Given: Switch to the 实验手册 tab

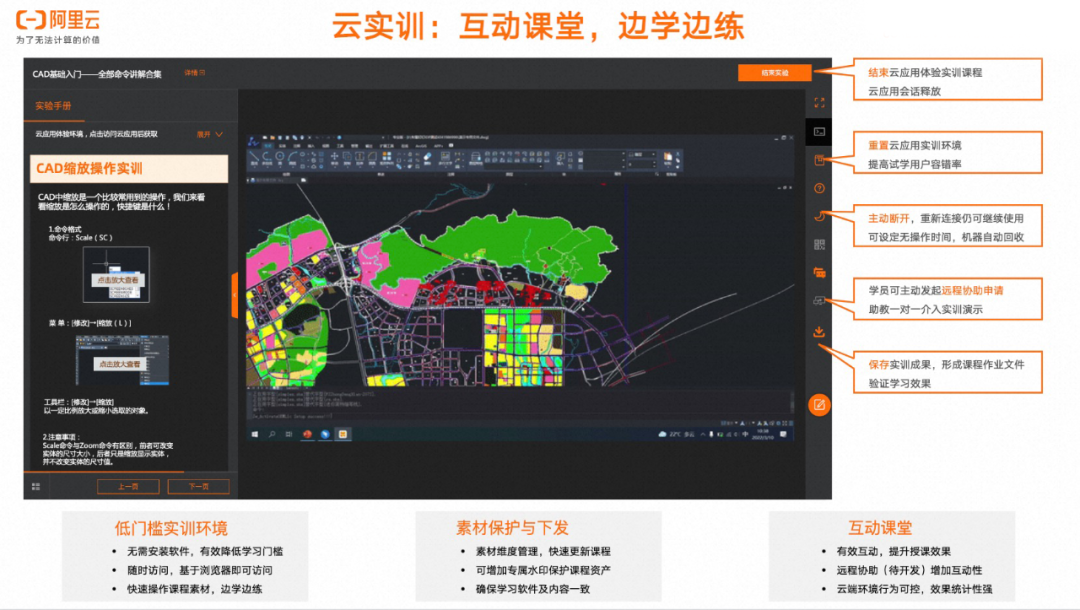Looking at the screenshot, I should click(x=53, y=106).
